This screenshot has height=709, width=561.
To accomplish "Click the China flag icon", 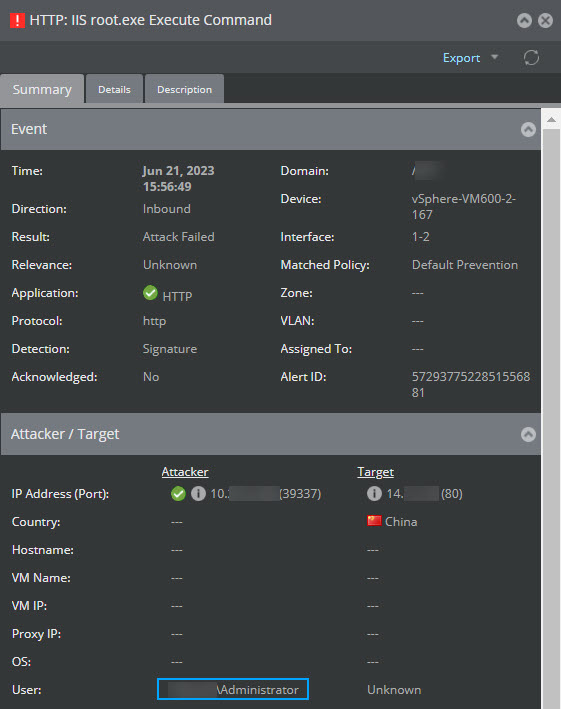I will click(374, 521).
